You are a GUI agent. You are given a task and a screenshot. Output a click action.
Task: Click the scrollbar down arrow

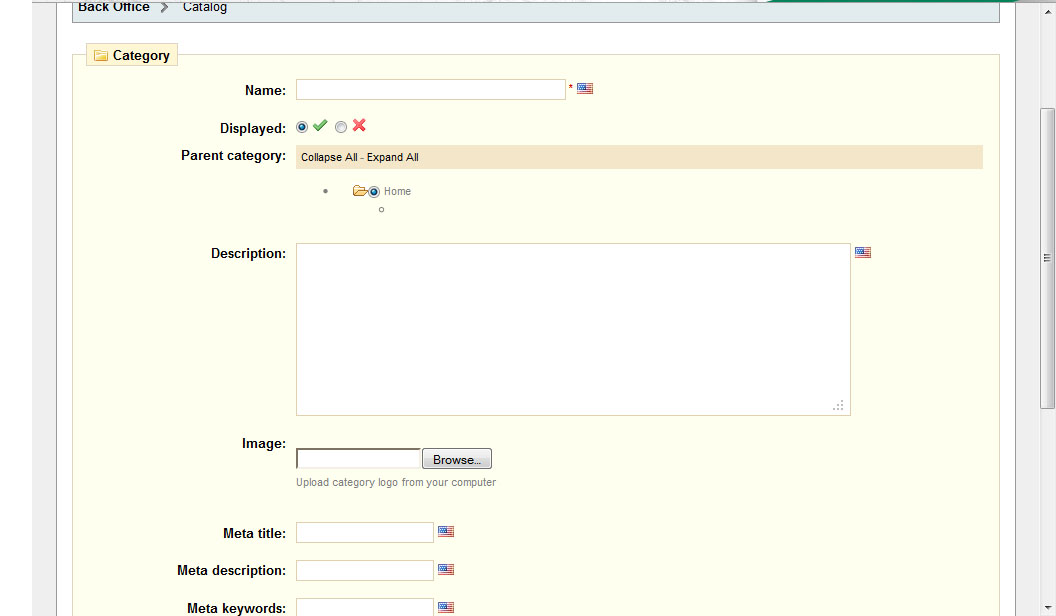click(x=1047, y=608)
